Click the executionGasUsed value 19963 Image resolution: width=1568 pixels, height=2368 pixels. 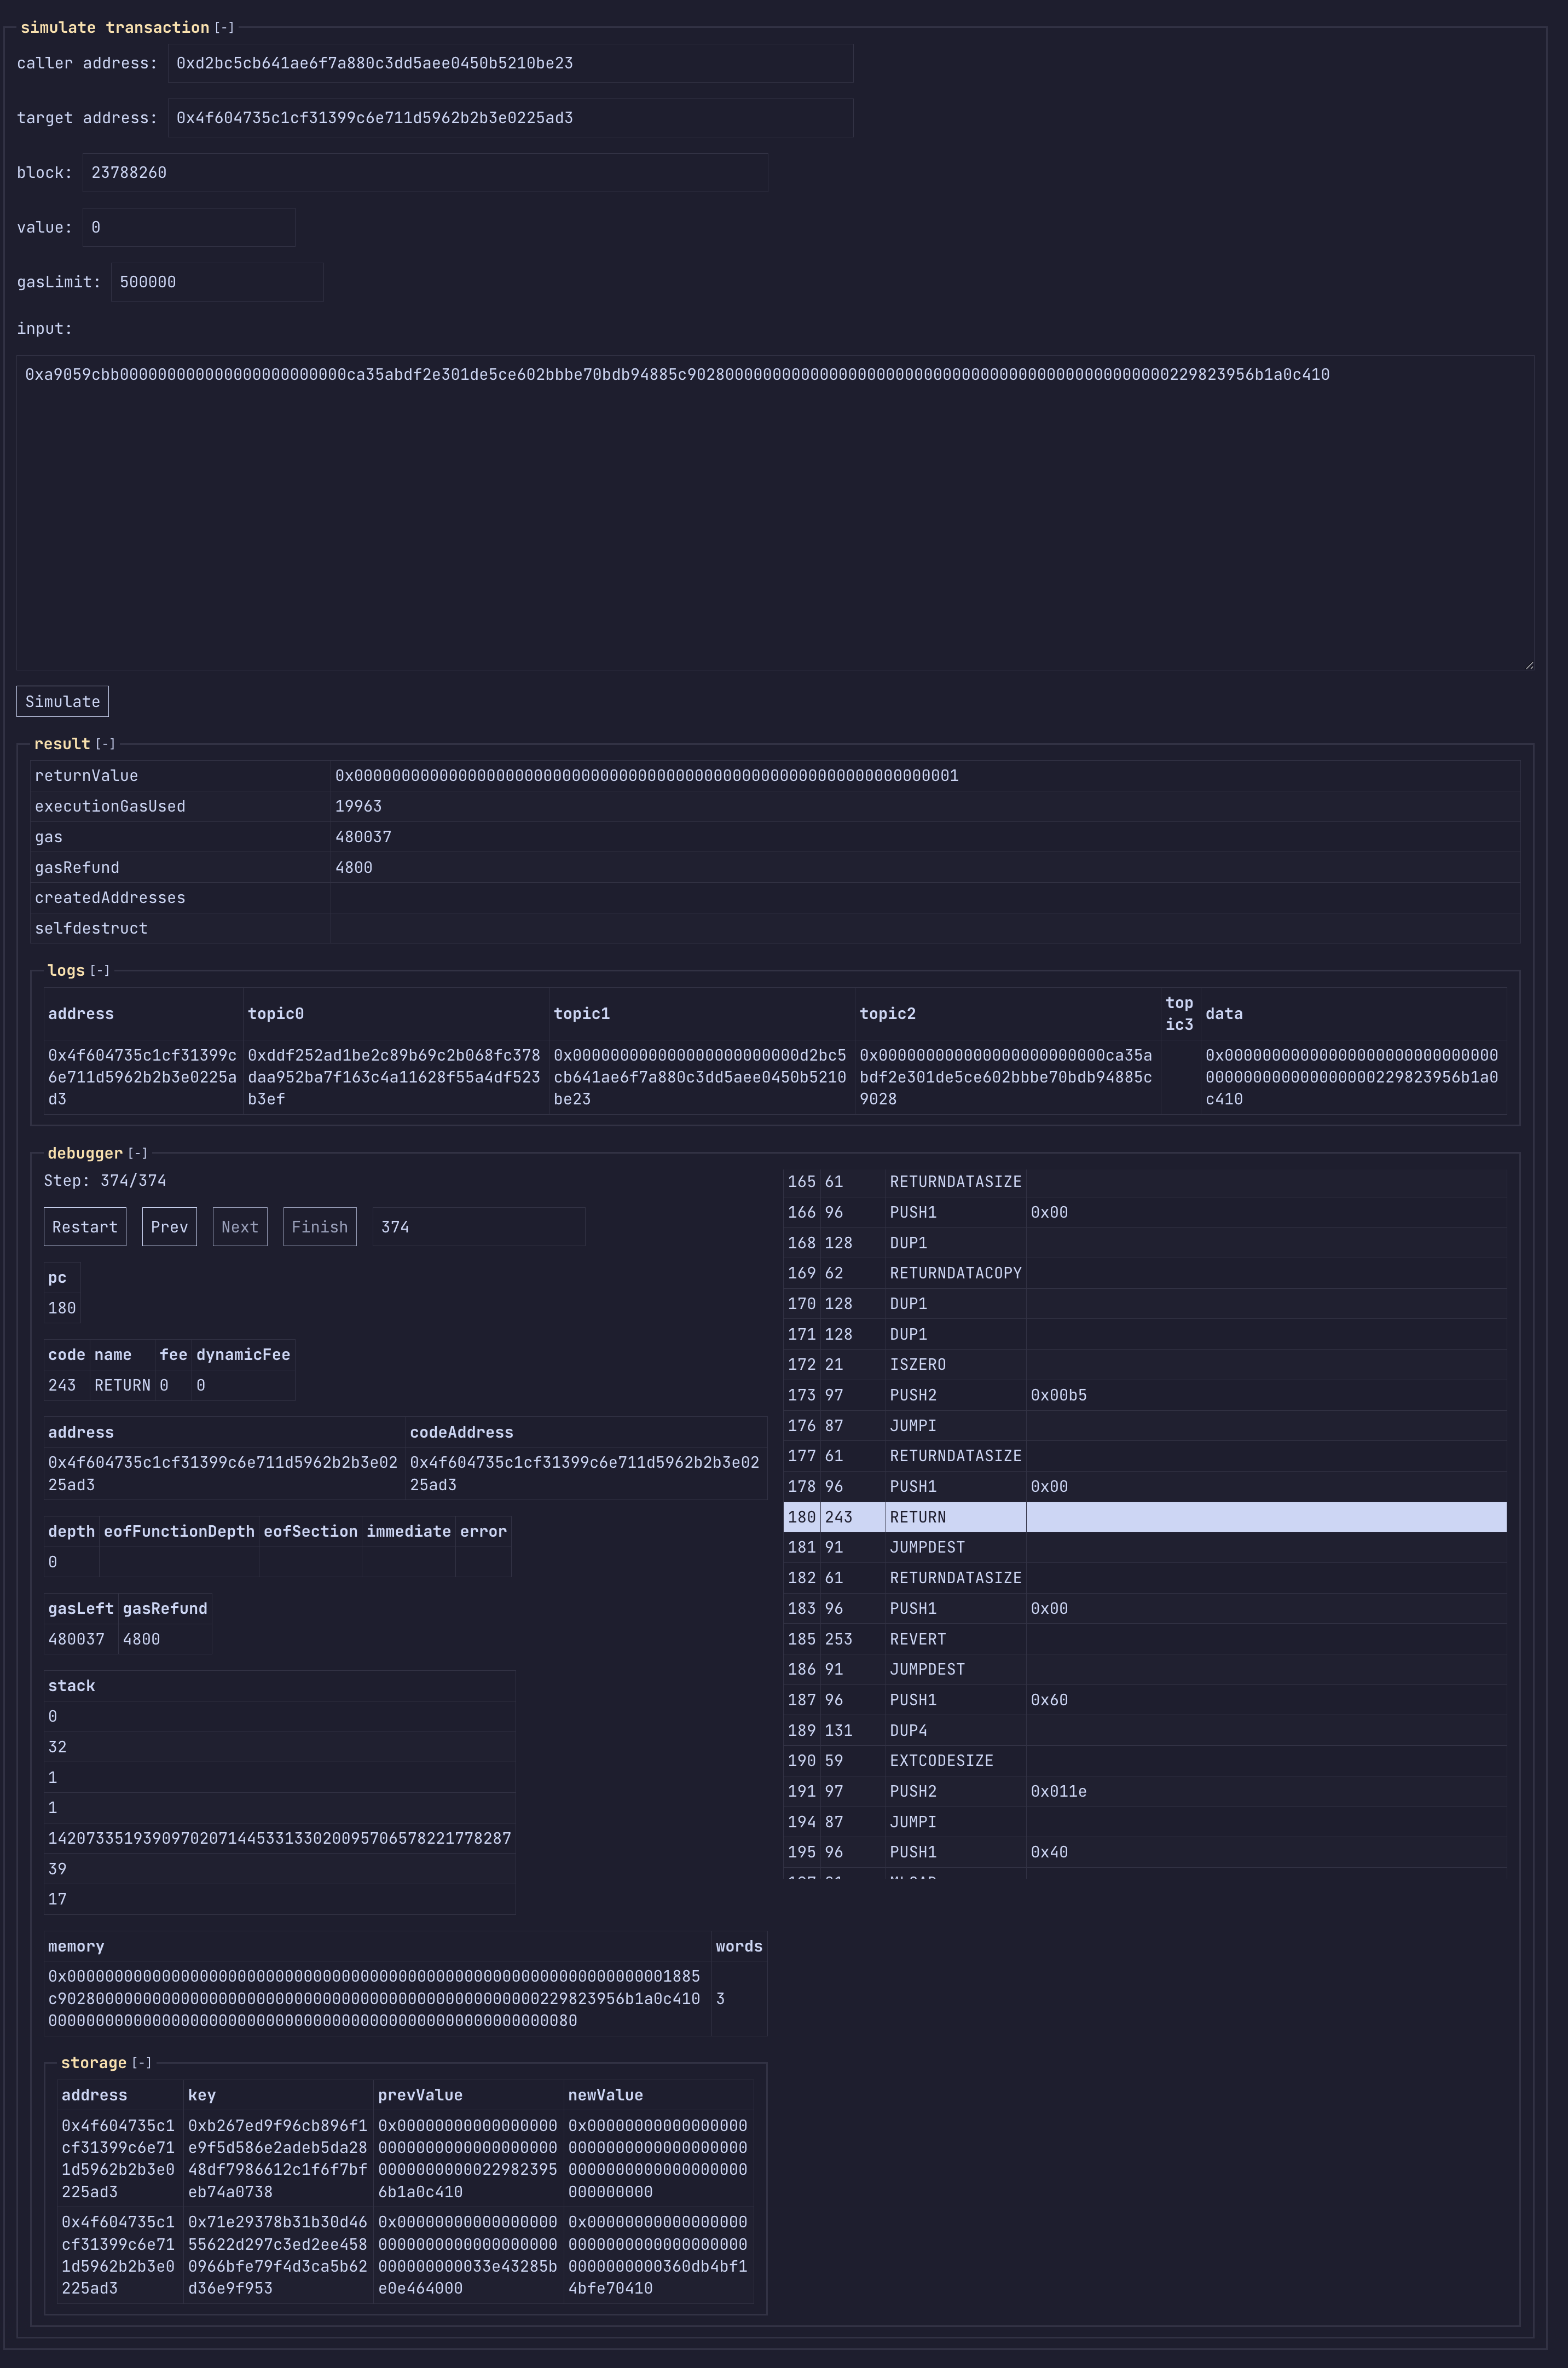pyautogui.click(x=925, y=806)
